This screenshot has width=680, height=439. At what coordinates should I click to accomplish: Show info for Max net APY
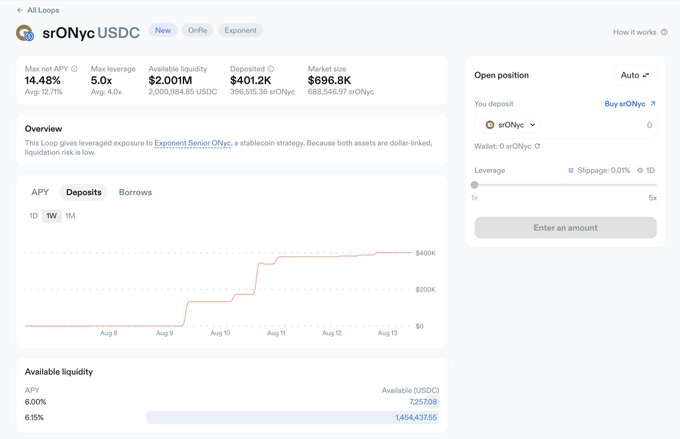click(x=74, y=69)
